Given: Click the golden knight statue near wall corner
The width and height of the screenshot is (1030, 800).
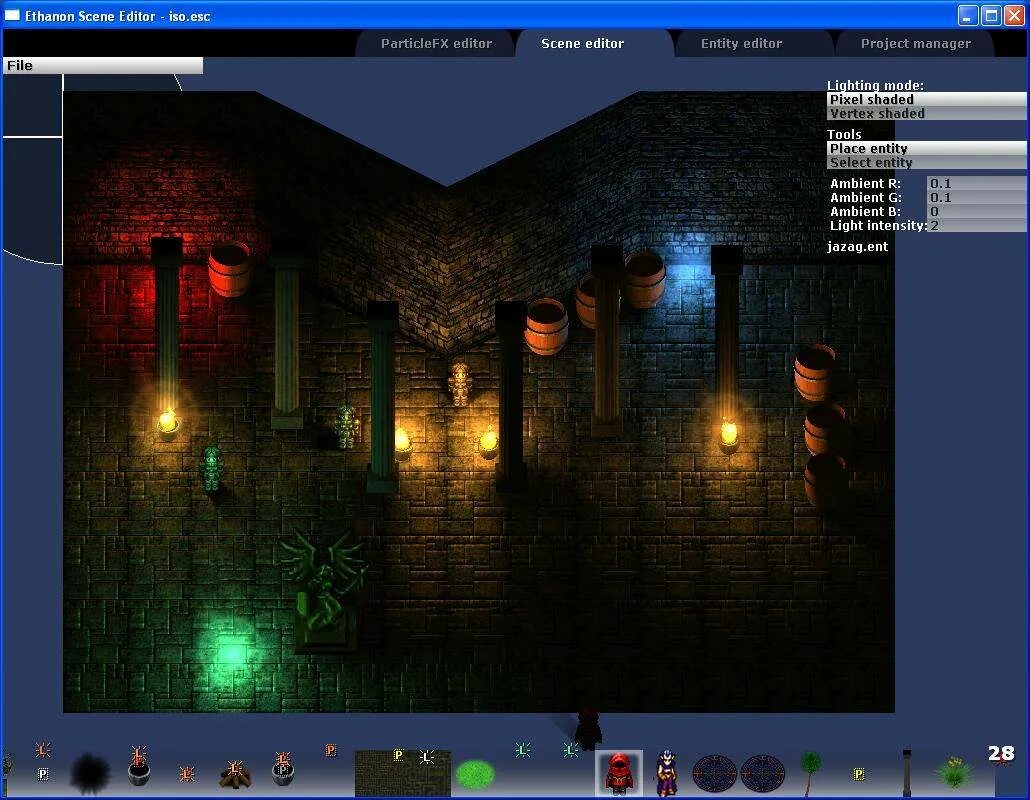Looking at the screenshot, I should pyautogui.click(x=460, y=384).
